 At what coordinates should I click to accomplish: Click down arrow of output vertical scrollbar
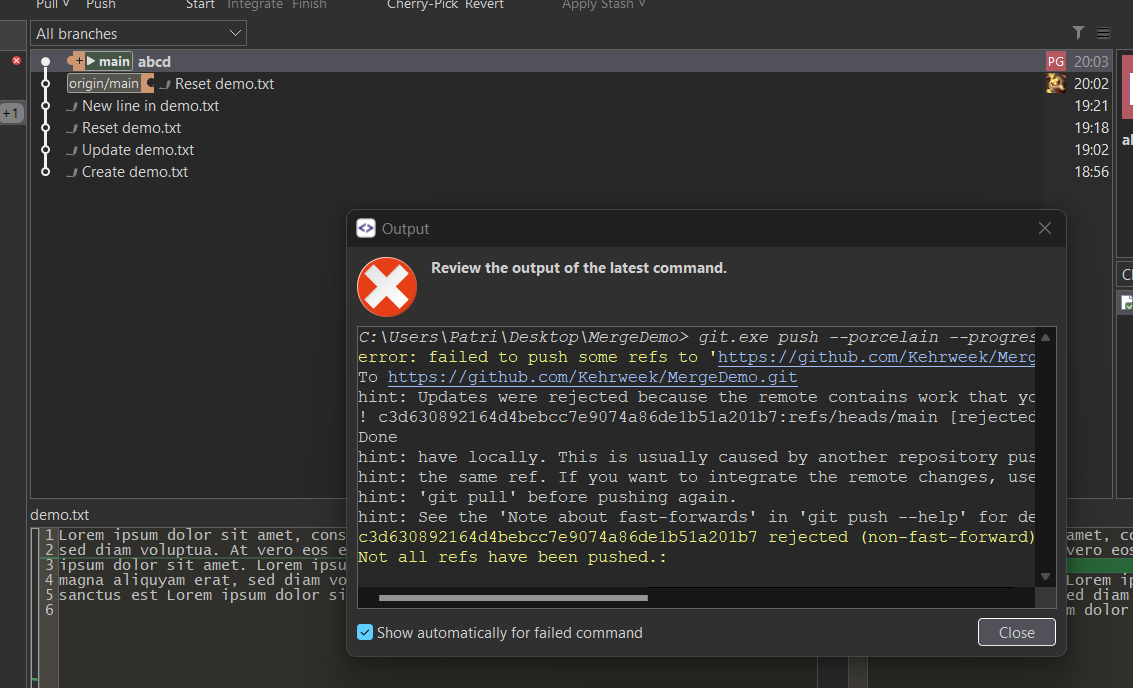click(x=1045, y=577)
